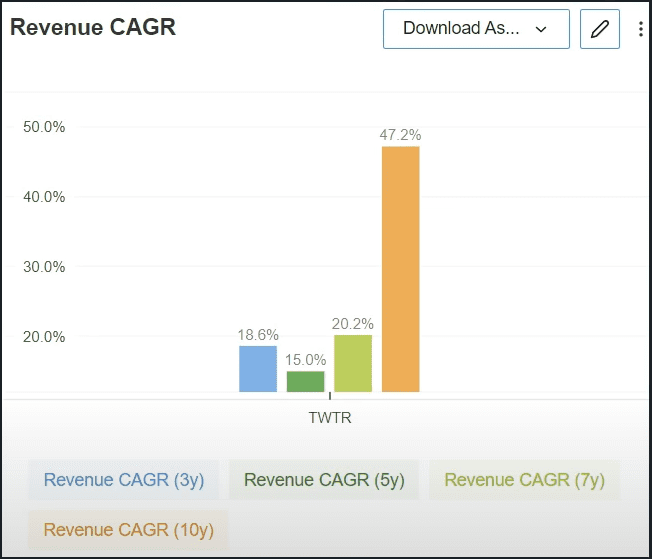This screenshot has height=559, width=652.
Task: Click the 50.0% y-axis label
Action: coord(44,127)
